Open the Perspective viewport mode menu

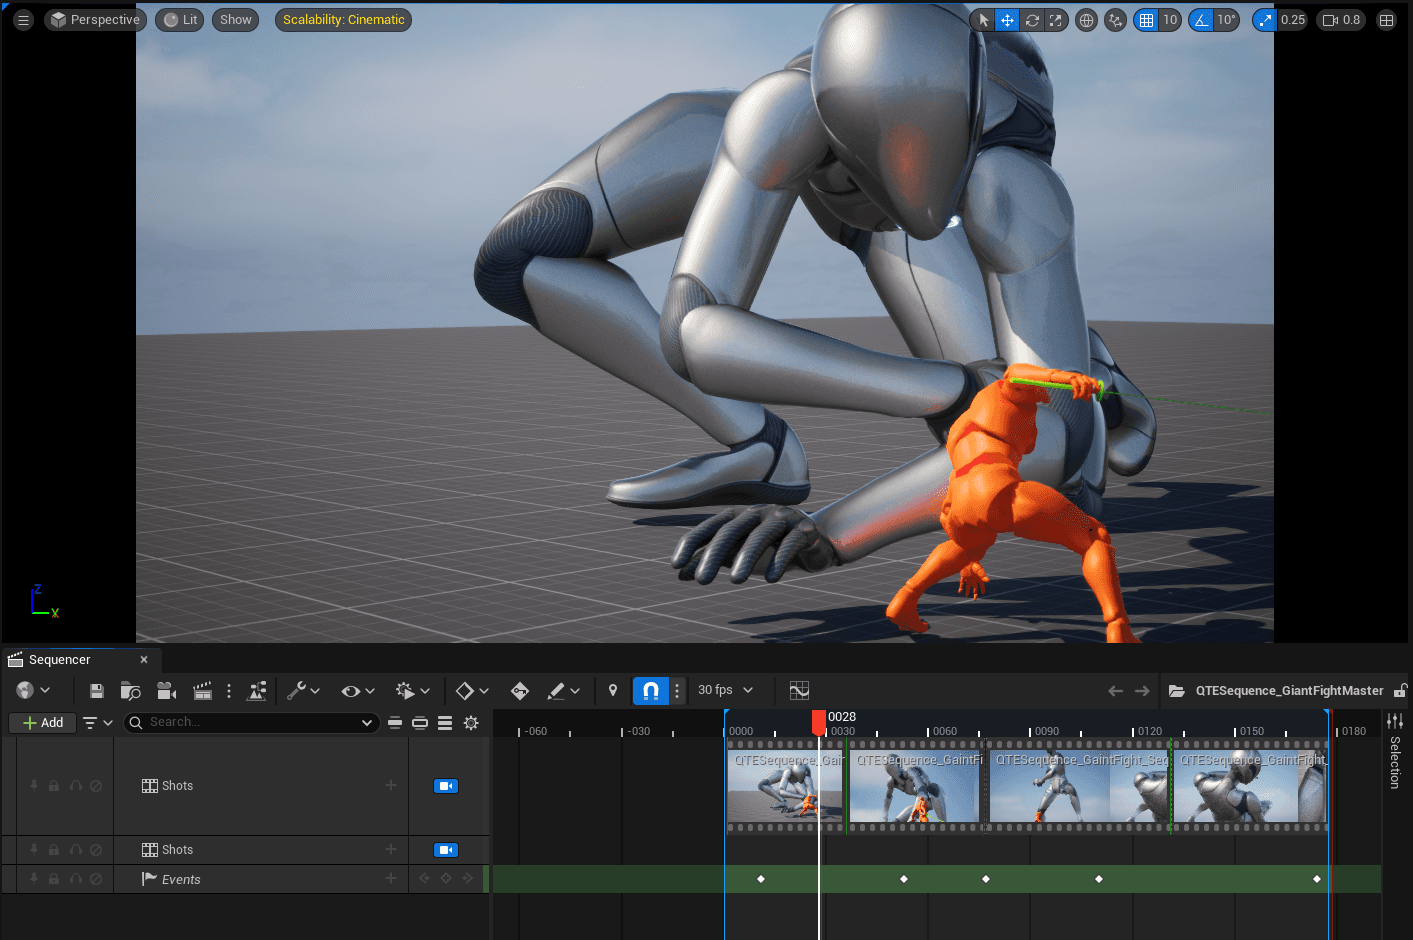point(96,20)
